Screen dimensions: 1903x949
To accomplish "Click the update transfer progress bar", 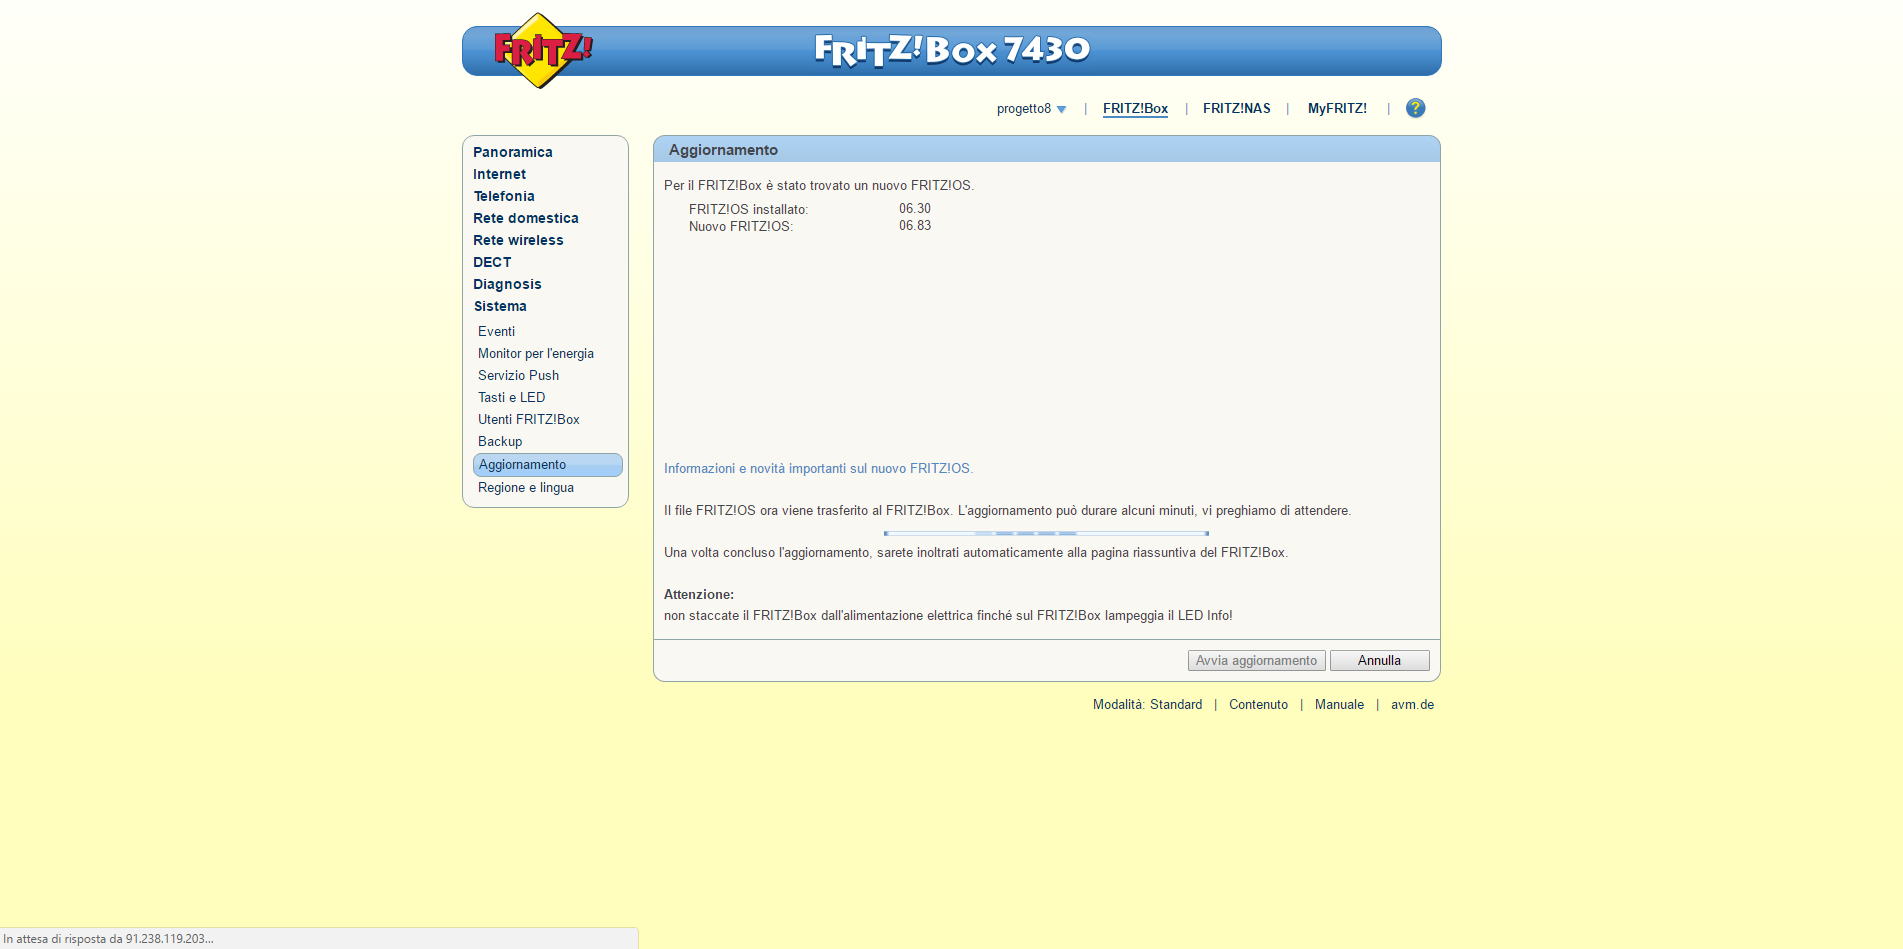I will (1046, 533).
